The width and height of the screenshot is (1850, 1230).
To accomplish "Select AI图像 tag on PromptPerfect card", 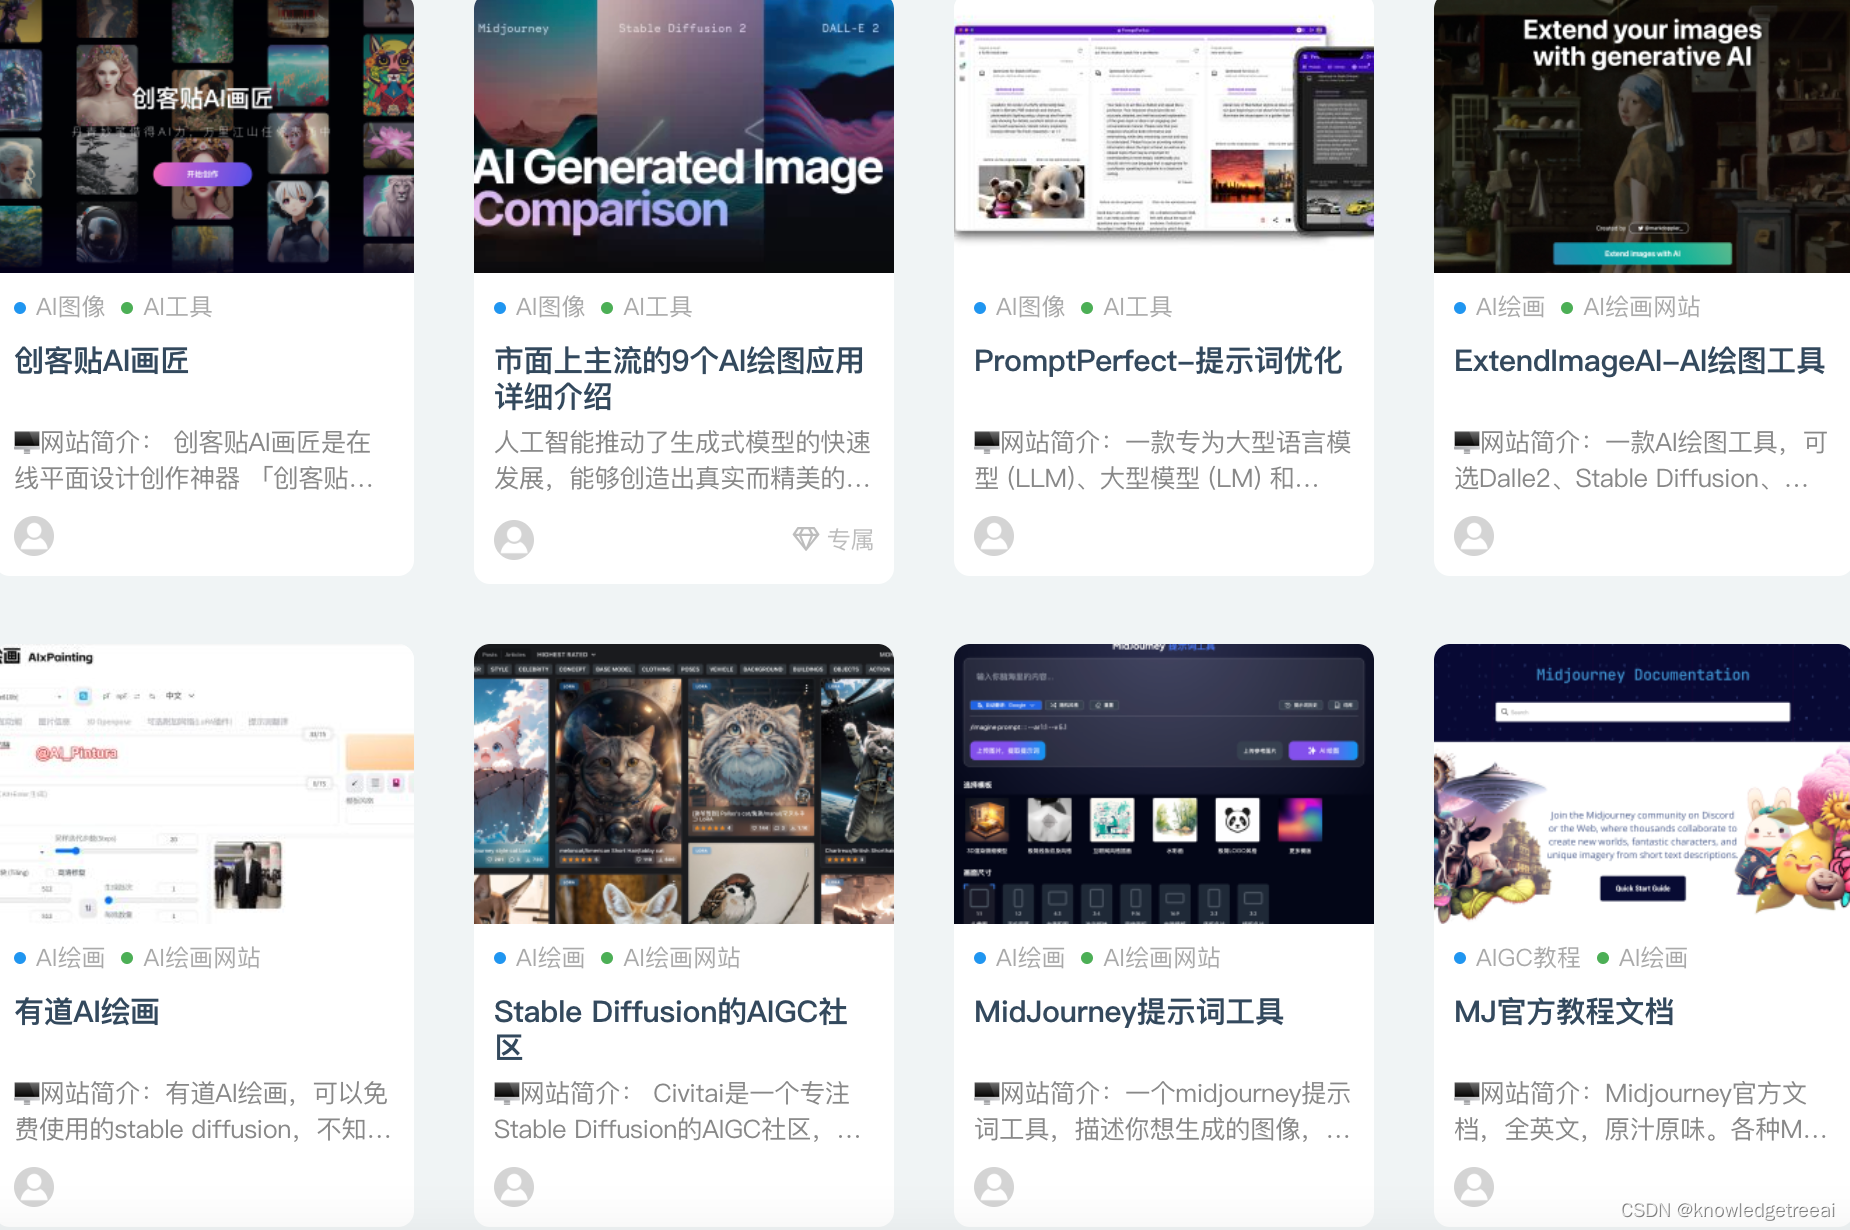I will pos(1030,307).
